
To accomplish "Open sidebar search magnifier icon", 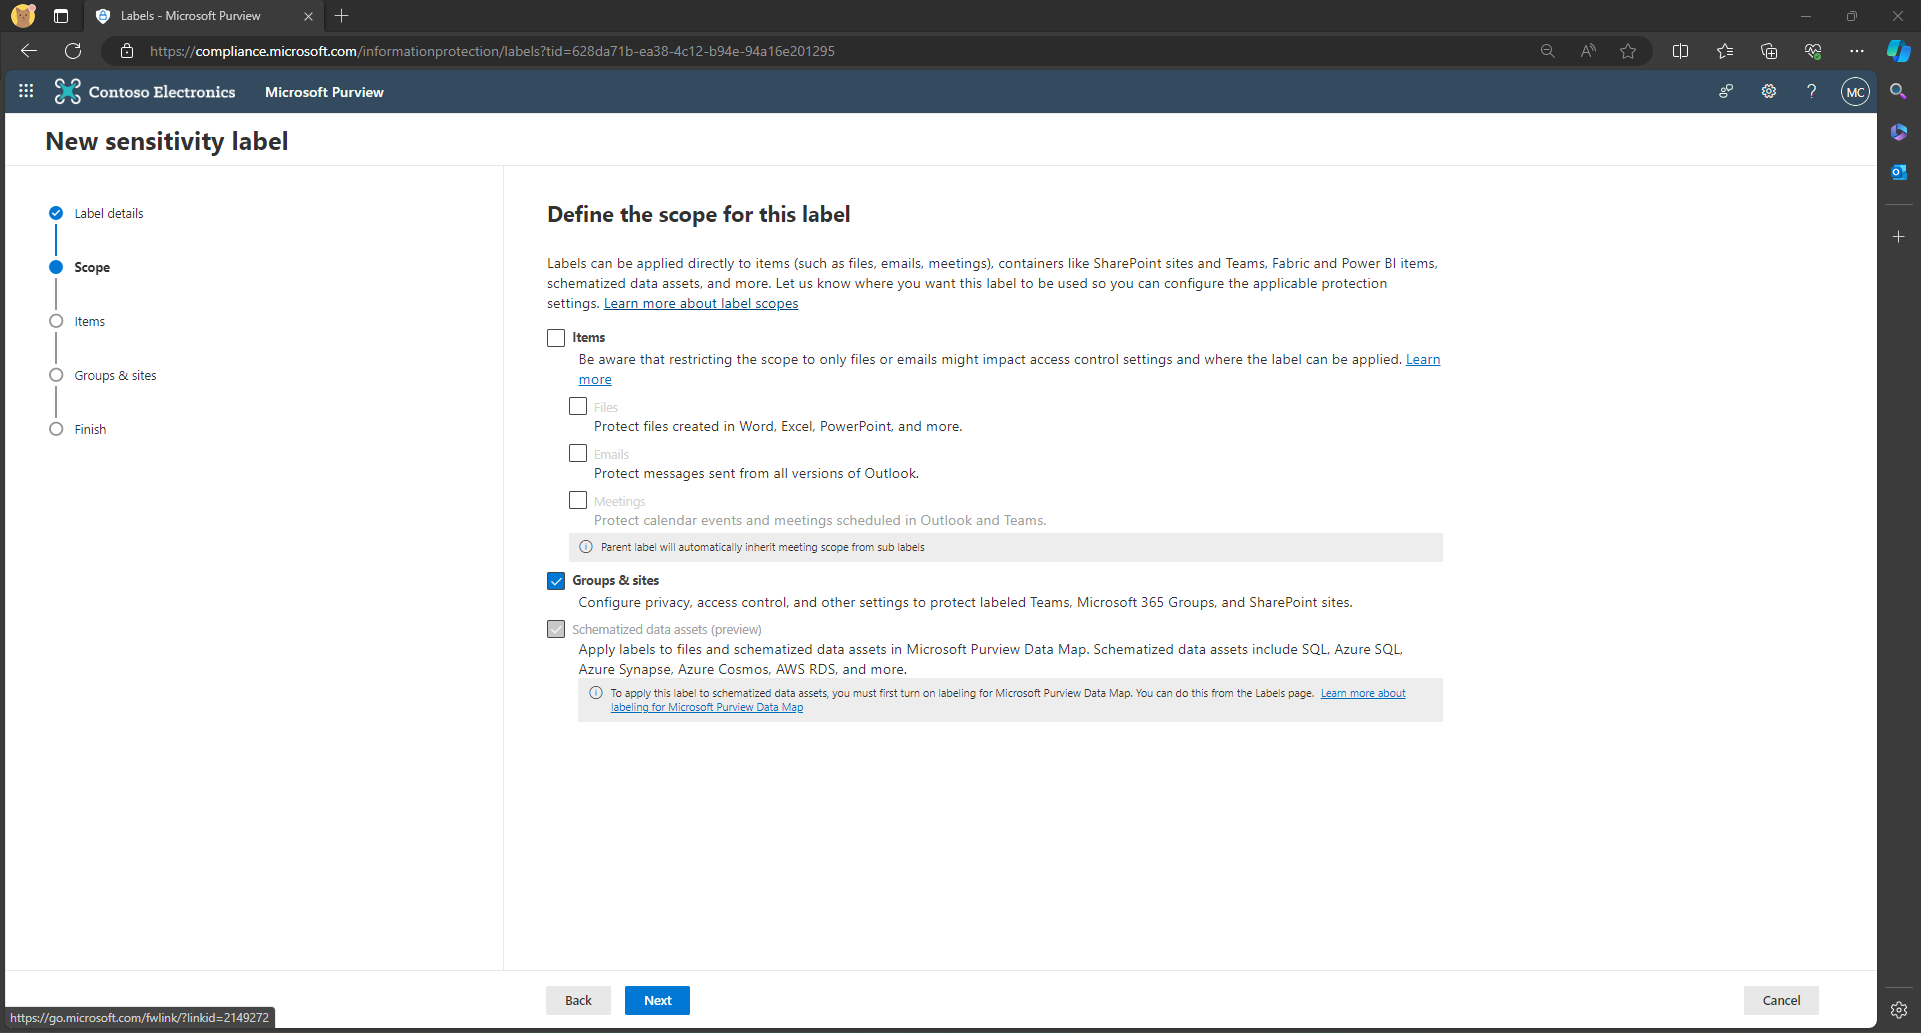I will click(1898, 91).
